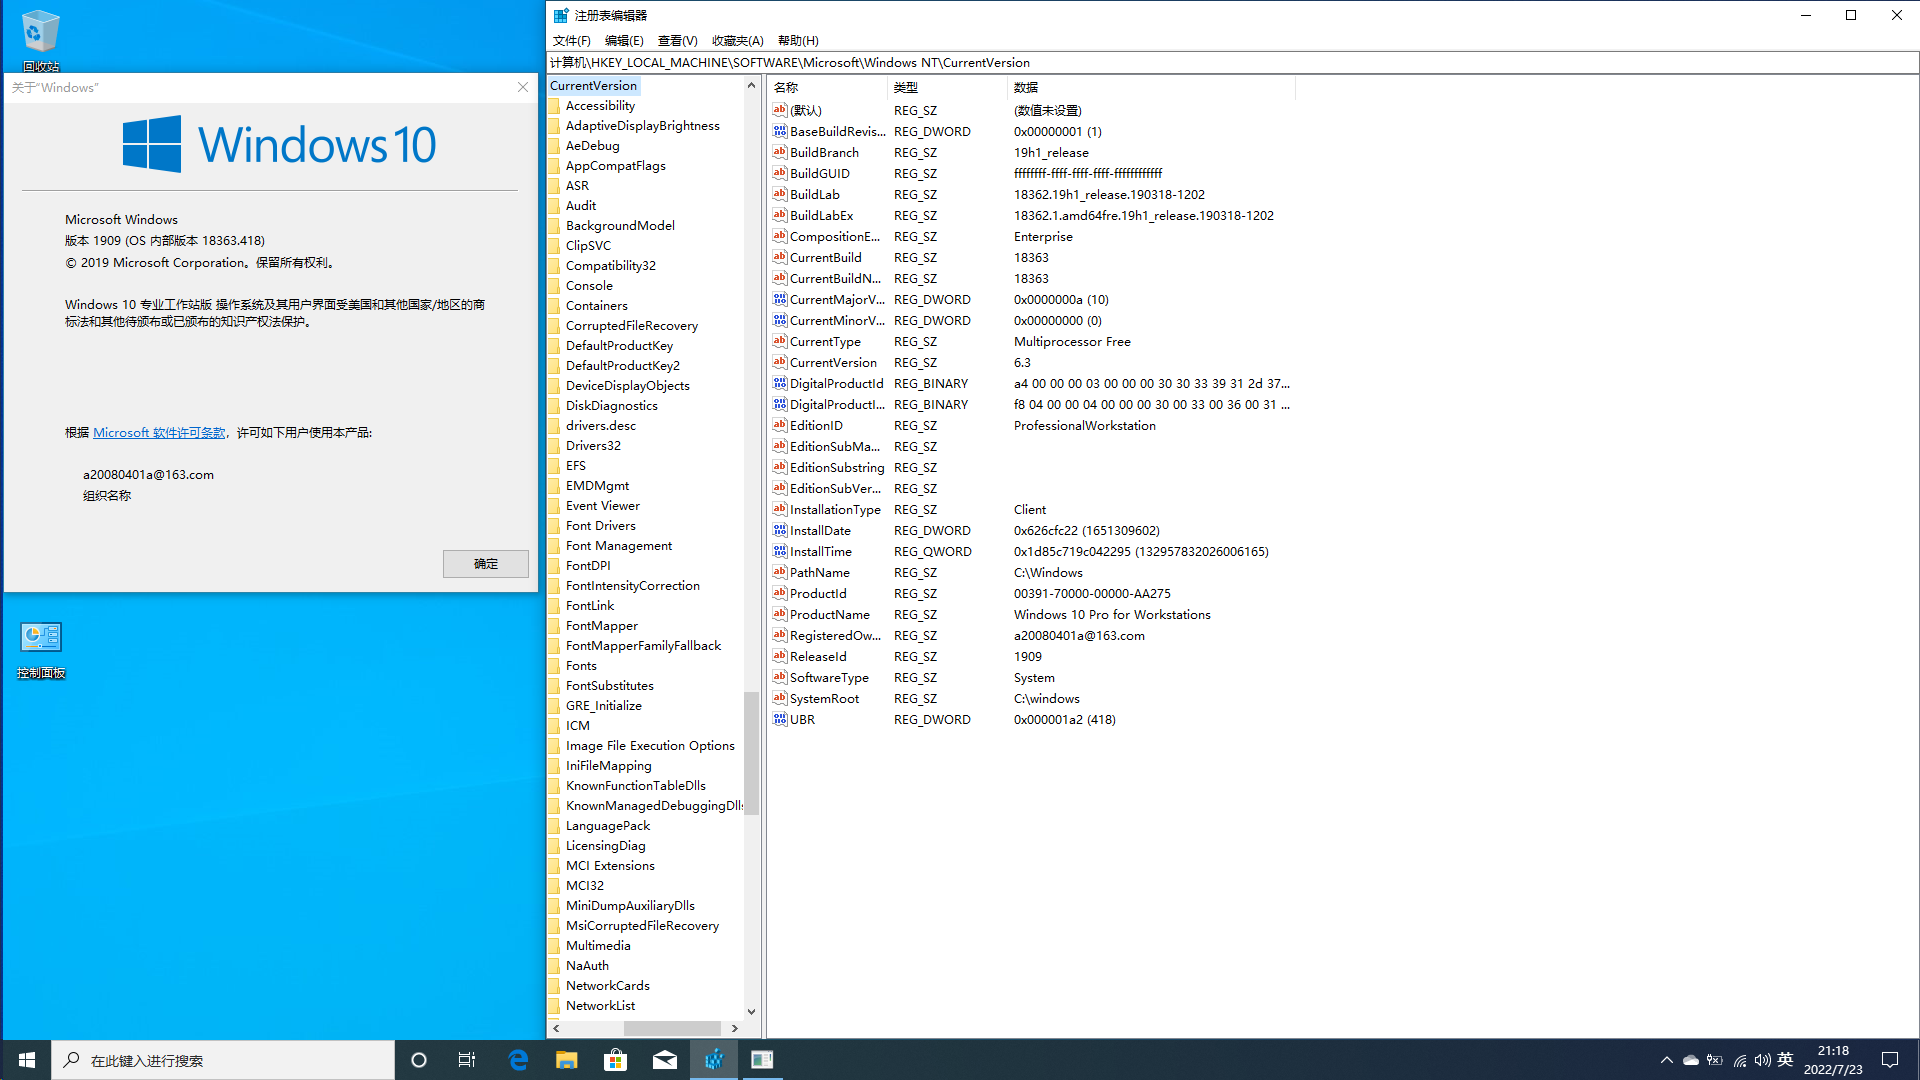
Task: Open the Mail app from the taskbar
Action: (x=665, y=1060)
